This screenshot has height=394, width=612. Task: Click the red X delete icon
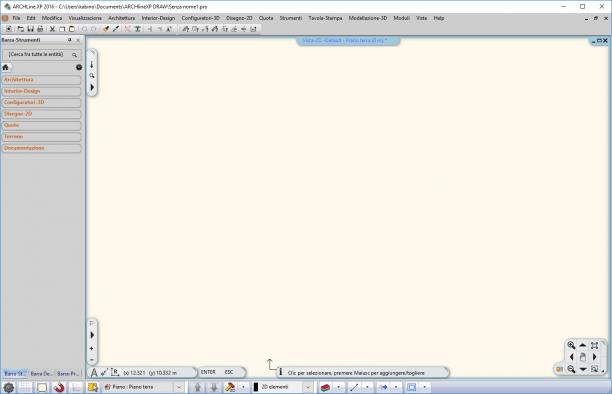(128, 29)
